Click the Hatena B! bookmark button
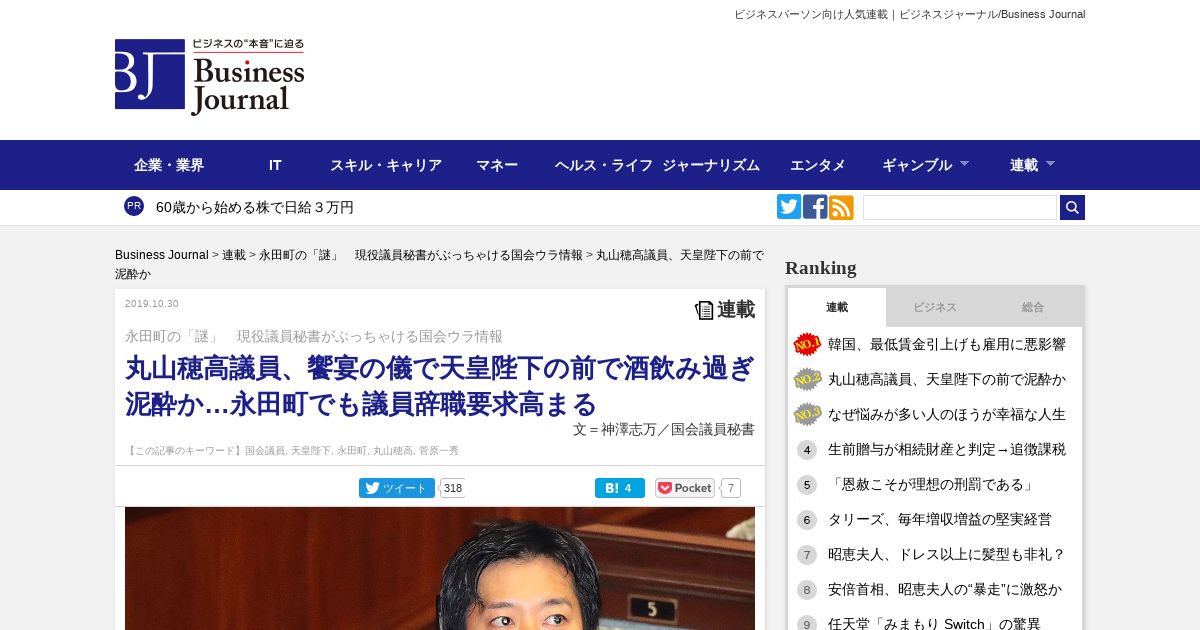This screenshot has width=1200, height=630. pos(620,488)
